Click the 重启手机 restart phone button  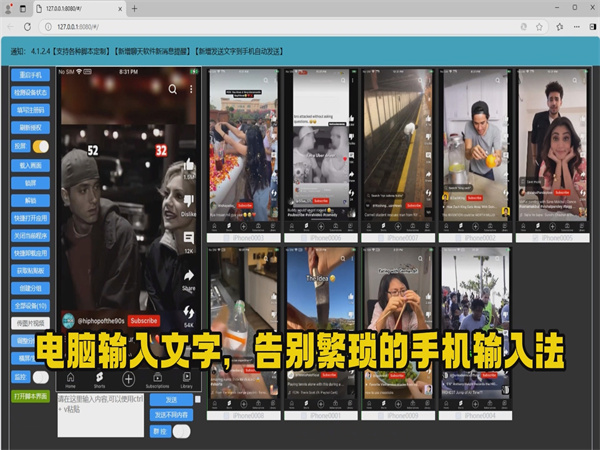(30, 75)
